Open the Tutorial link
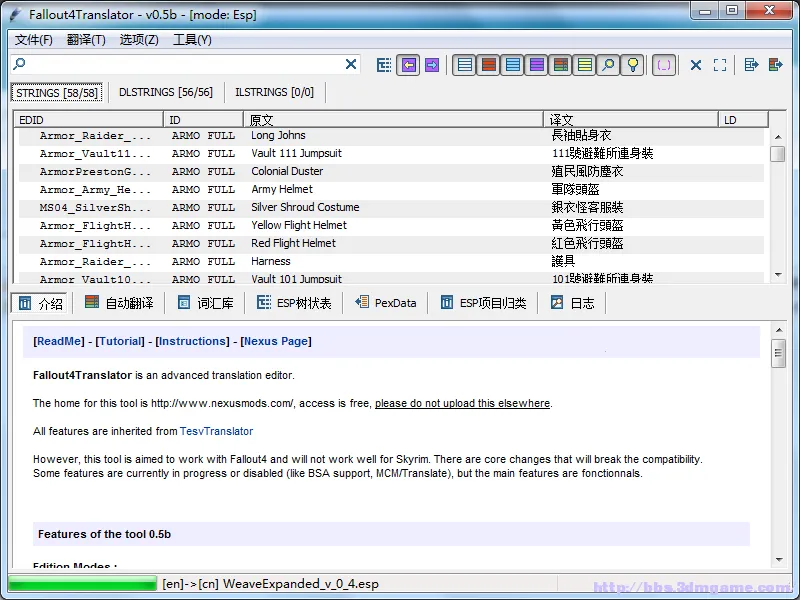The image size is (800, 600). tap(120, 341)
